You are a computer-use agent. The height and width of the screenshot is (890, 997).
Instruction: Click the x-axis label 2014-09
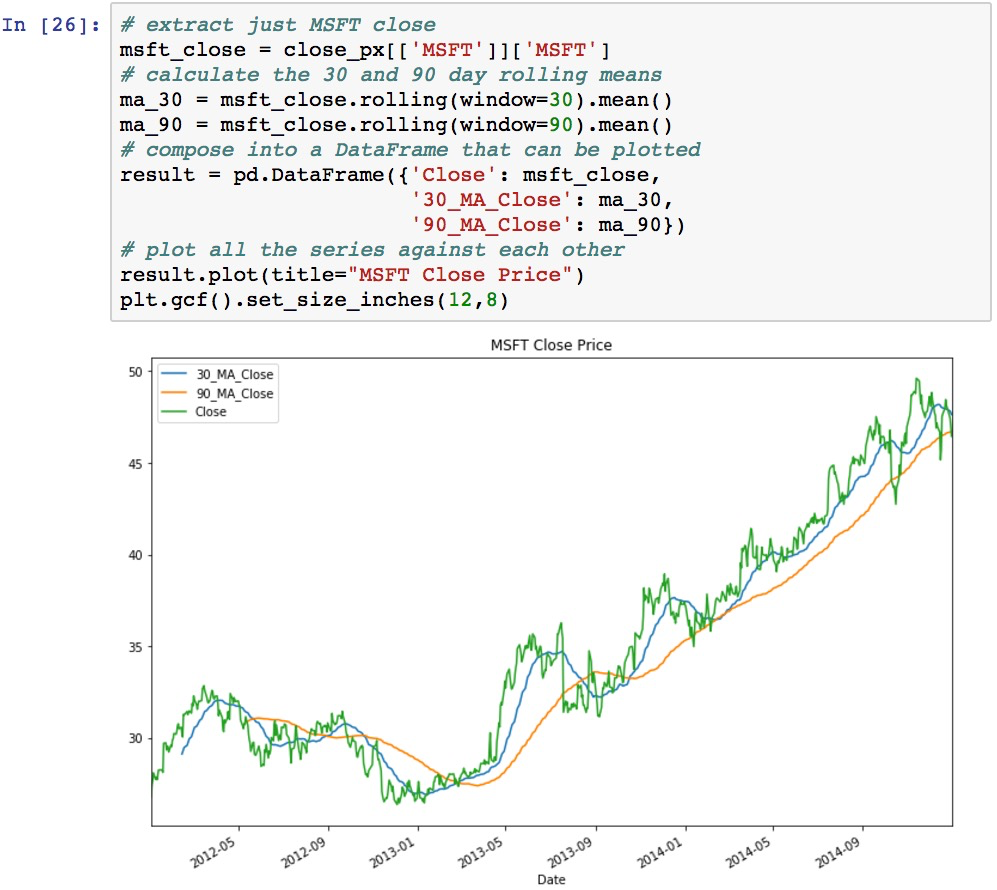[x=837, y=852]
